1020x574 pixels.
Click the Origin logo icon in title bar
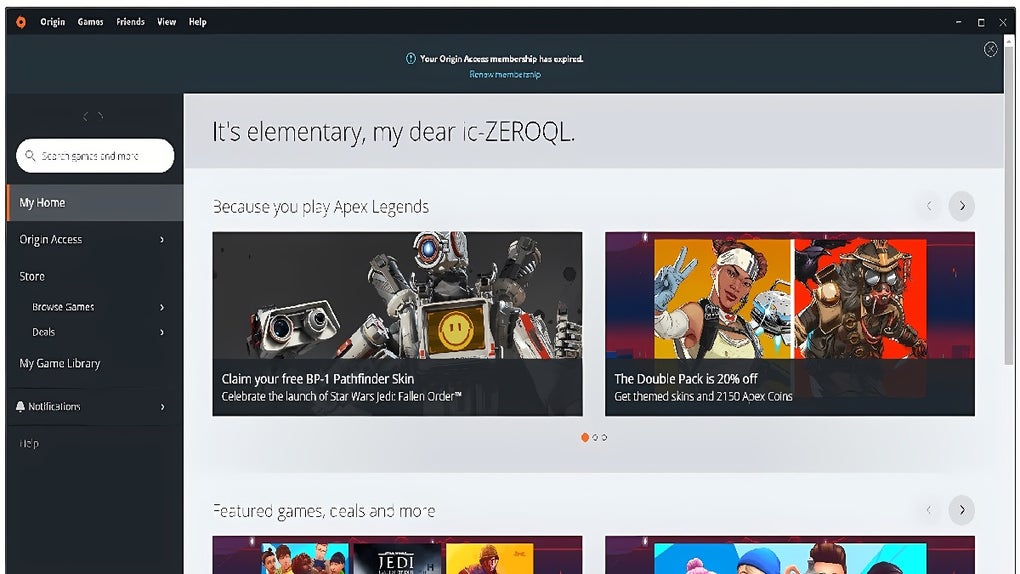click(21, 22)
